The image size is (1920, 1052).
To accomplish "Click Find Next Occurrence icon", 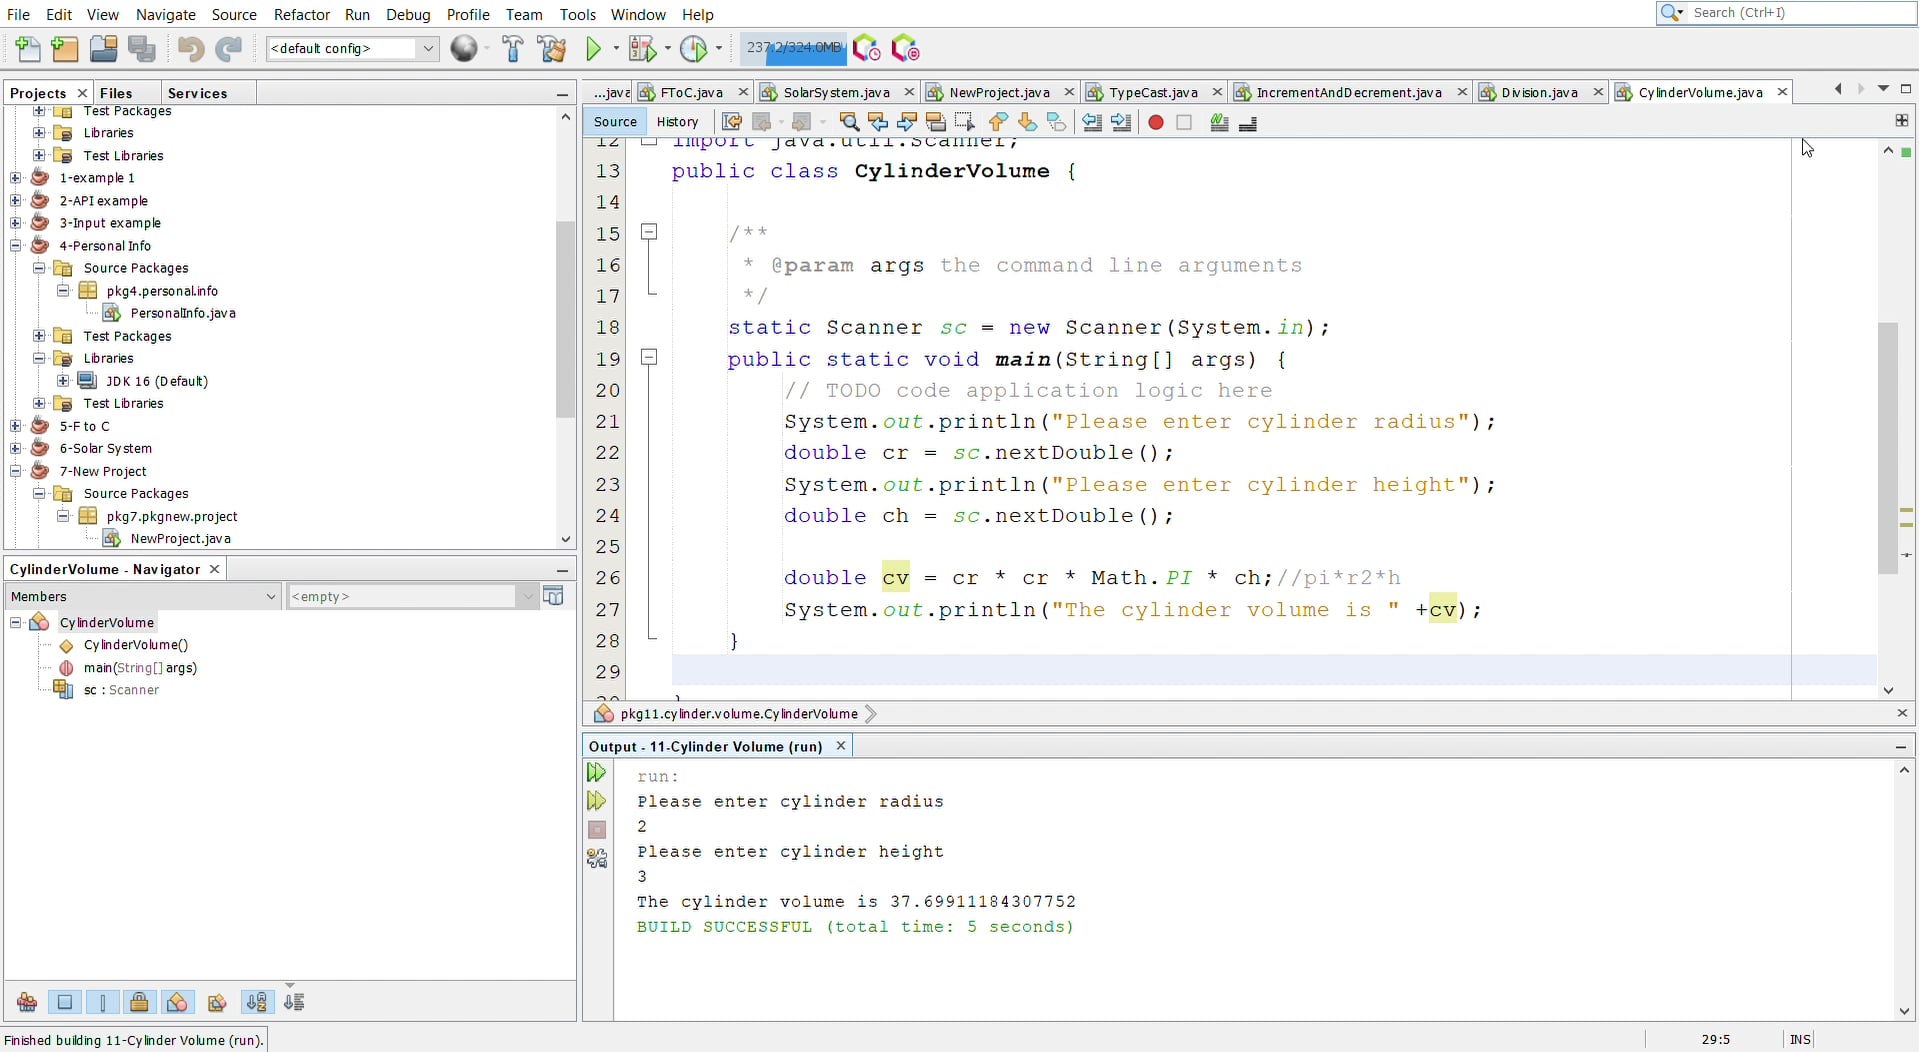I will coord(907,122).
